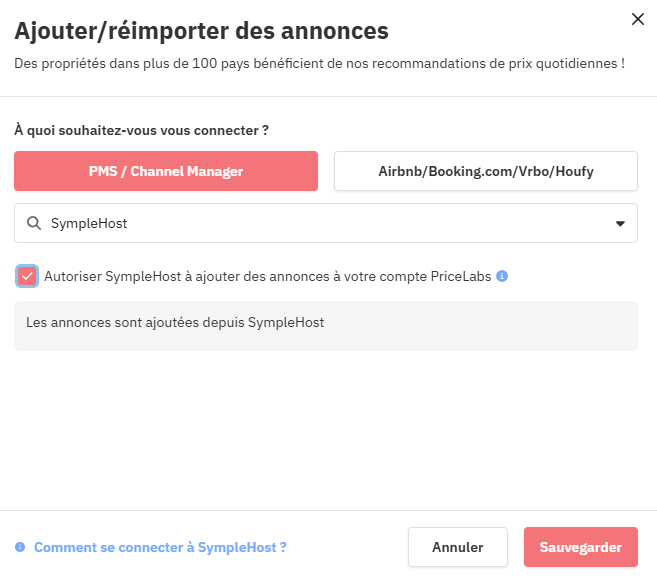Click the Ajouter/réimporter des annonces heading

point(202,31)
